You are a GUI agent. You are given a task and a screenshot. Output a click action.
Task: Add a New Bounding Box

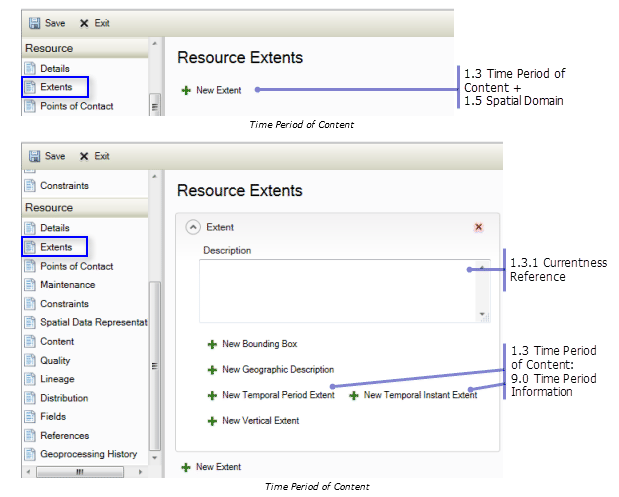pyautogui.click(x=253, y=344)
